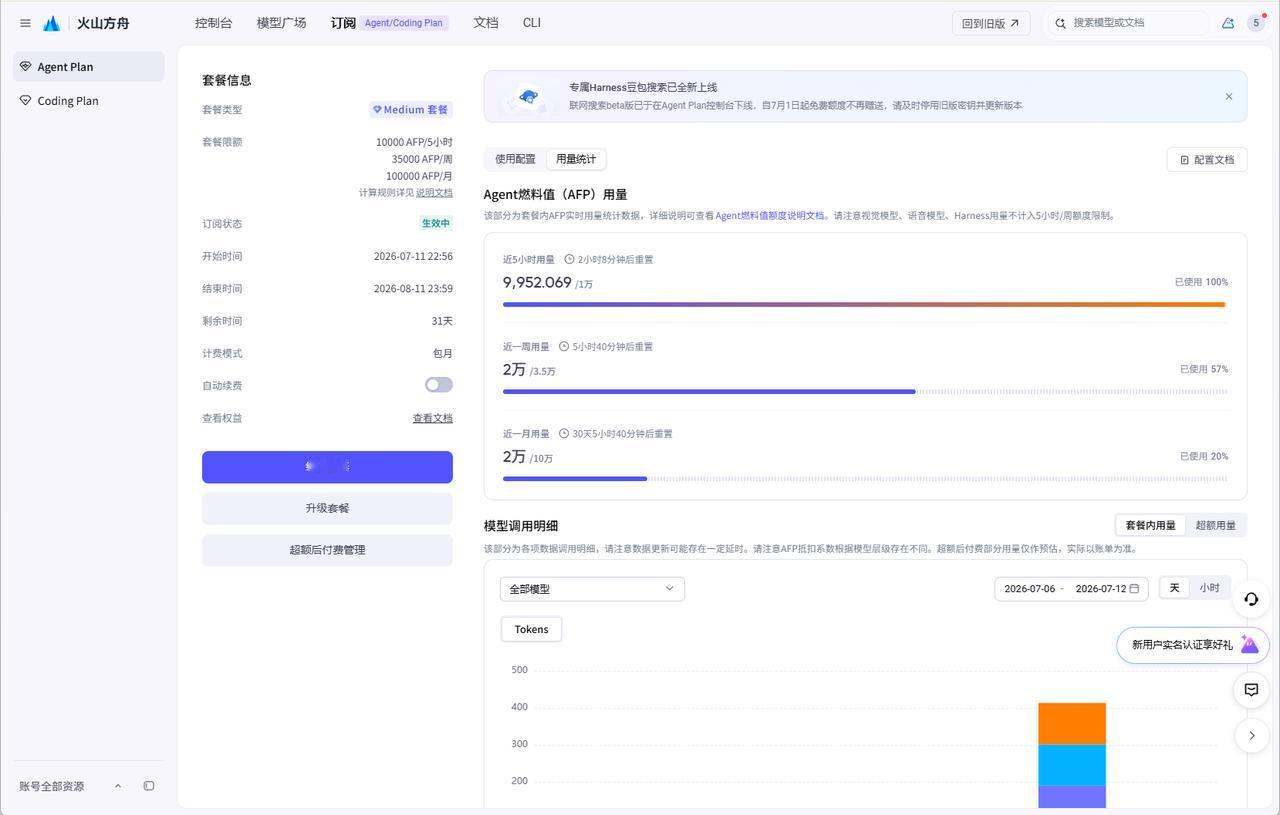The height and width of the screenshot is (815, 1280).
Task: Open the 说明文档 link
Action: click(x=434, y=193)
